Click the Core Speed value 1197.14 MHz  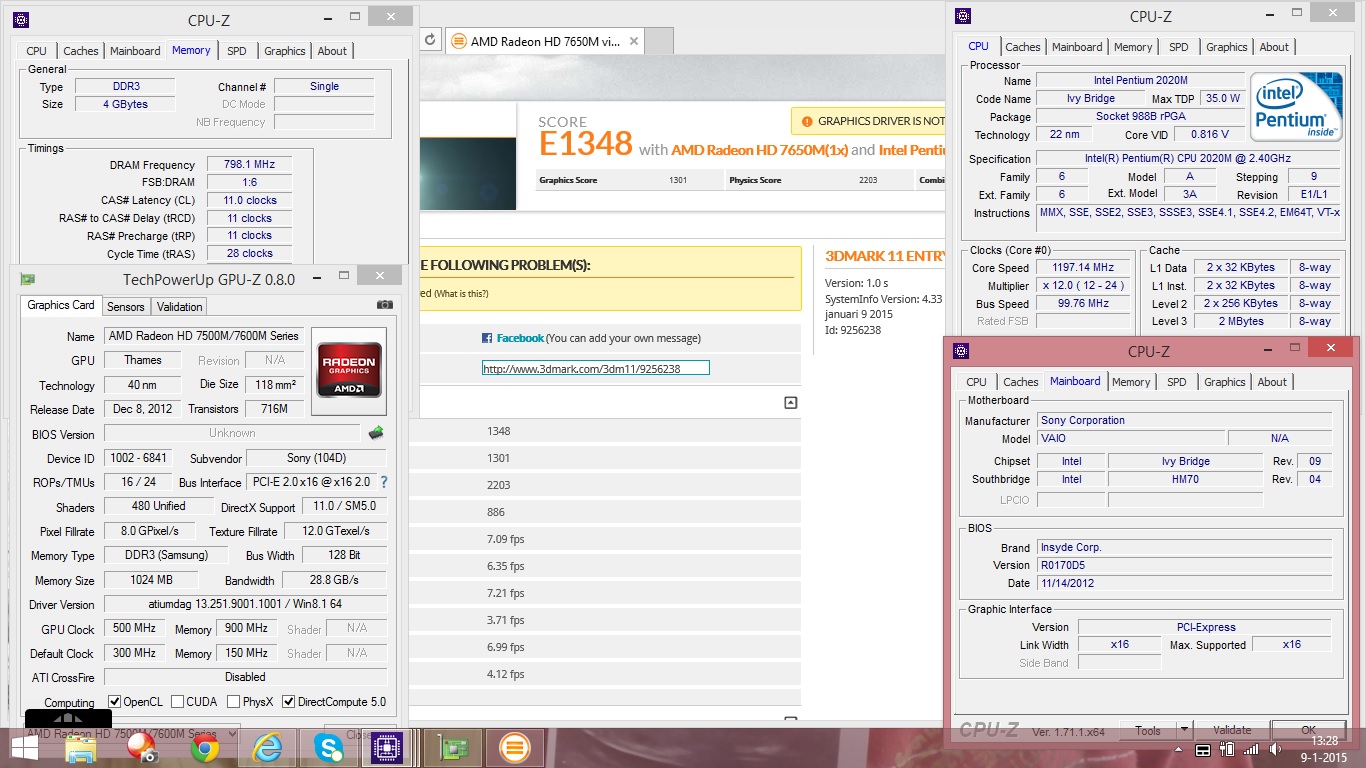tap(1083, 268)
